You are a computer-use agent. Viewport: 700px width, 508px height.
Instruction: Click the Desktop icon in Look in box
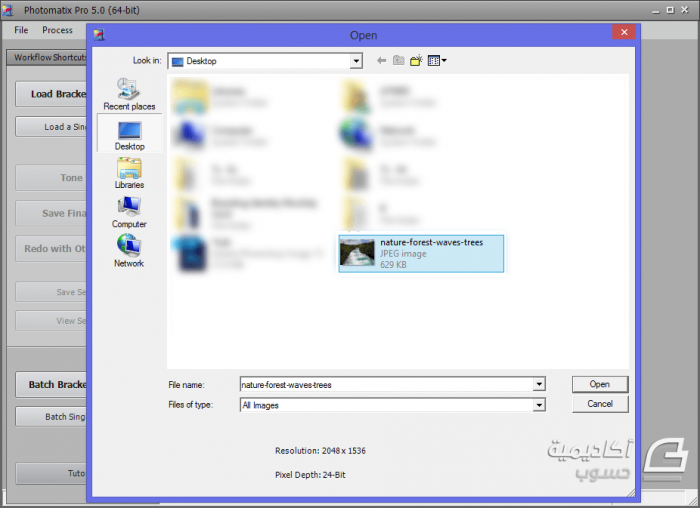point(177,62)
